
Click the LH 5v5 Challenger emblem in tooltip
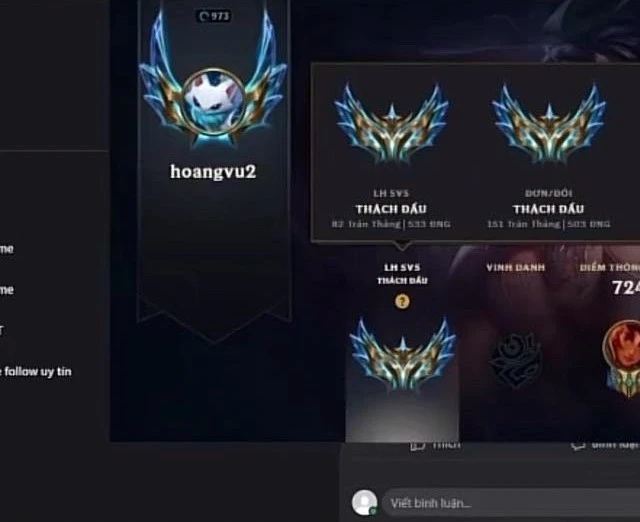[x=391, y=124]
